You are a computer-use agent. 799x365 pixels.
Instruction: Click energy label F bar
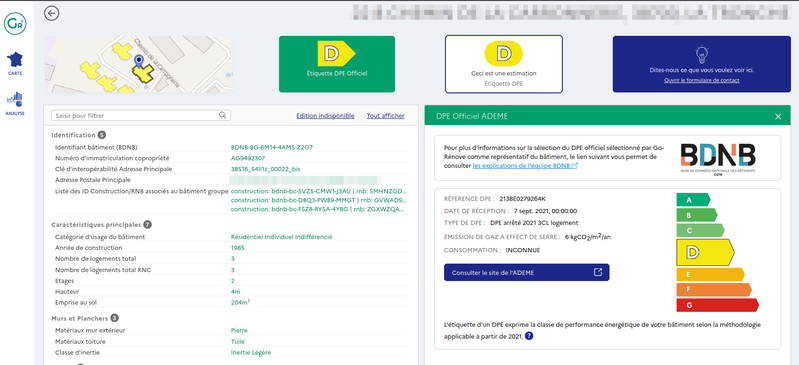714,290
